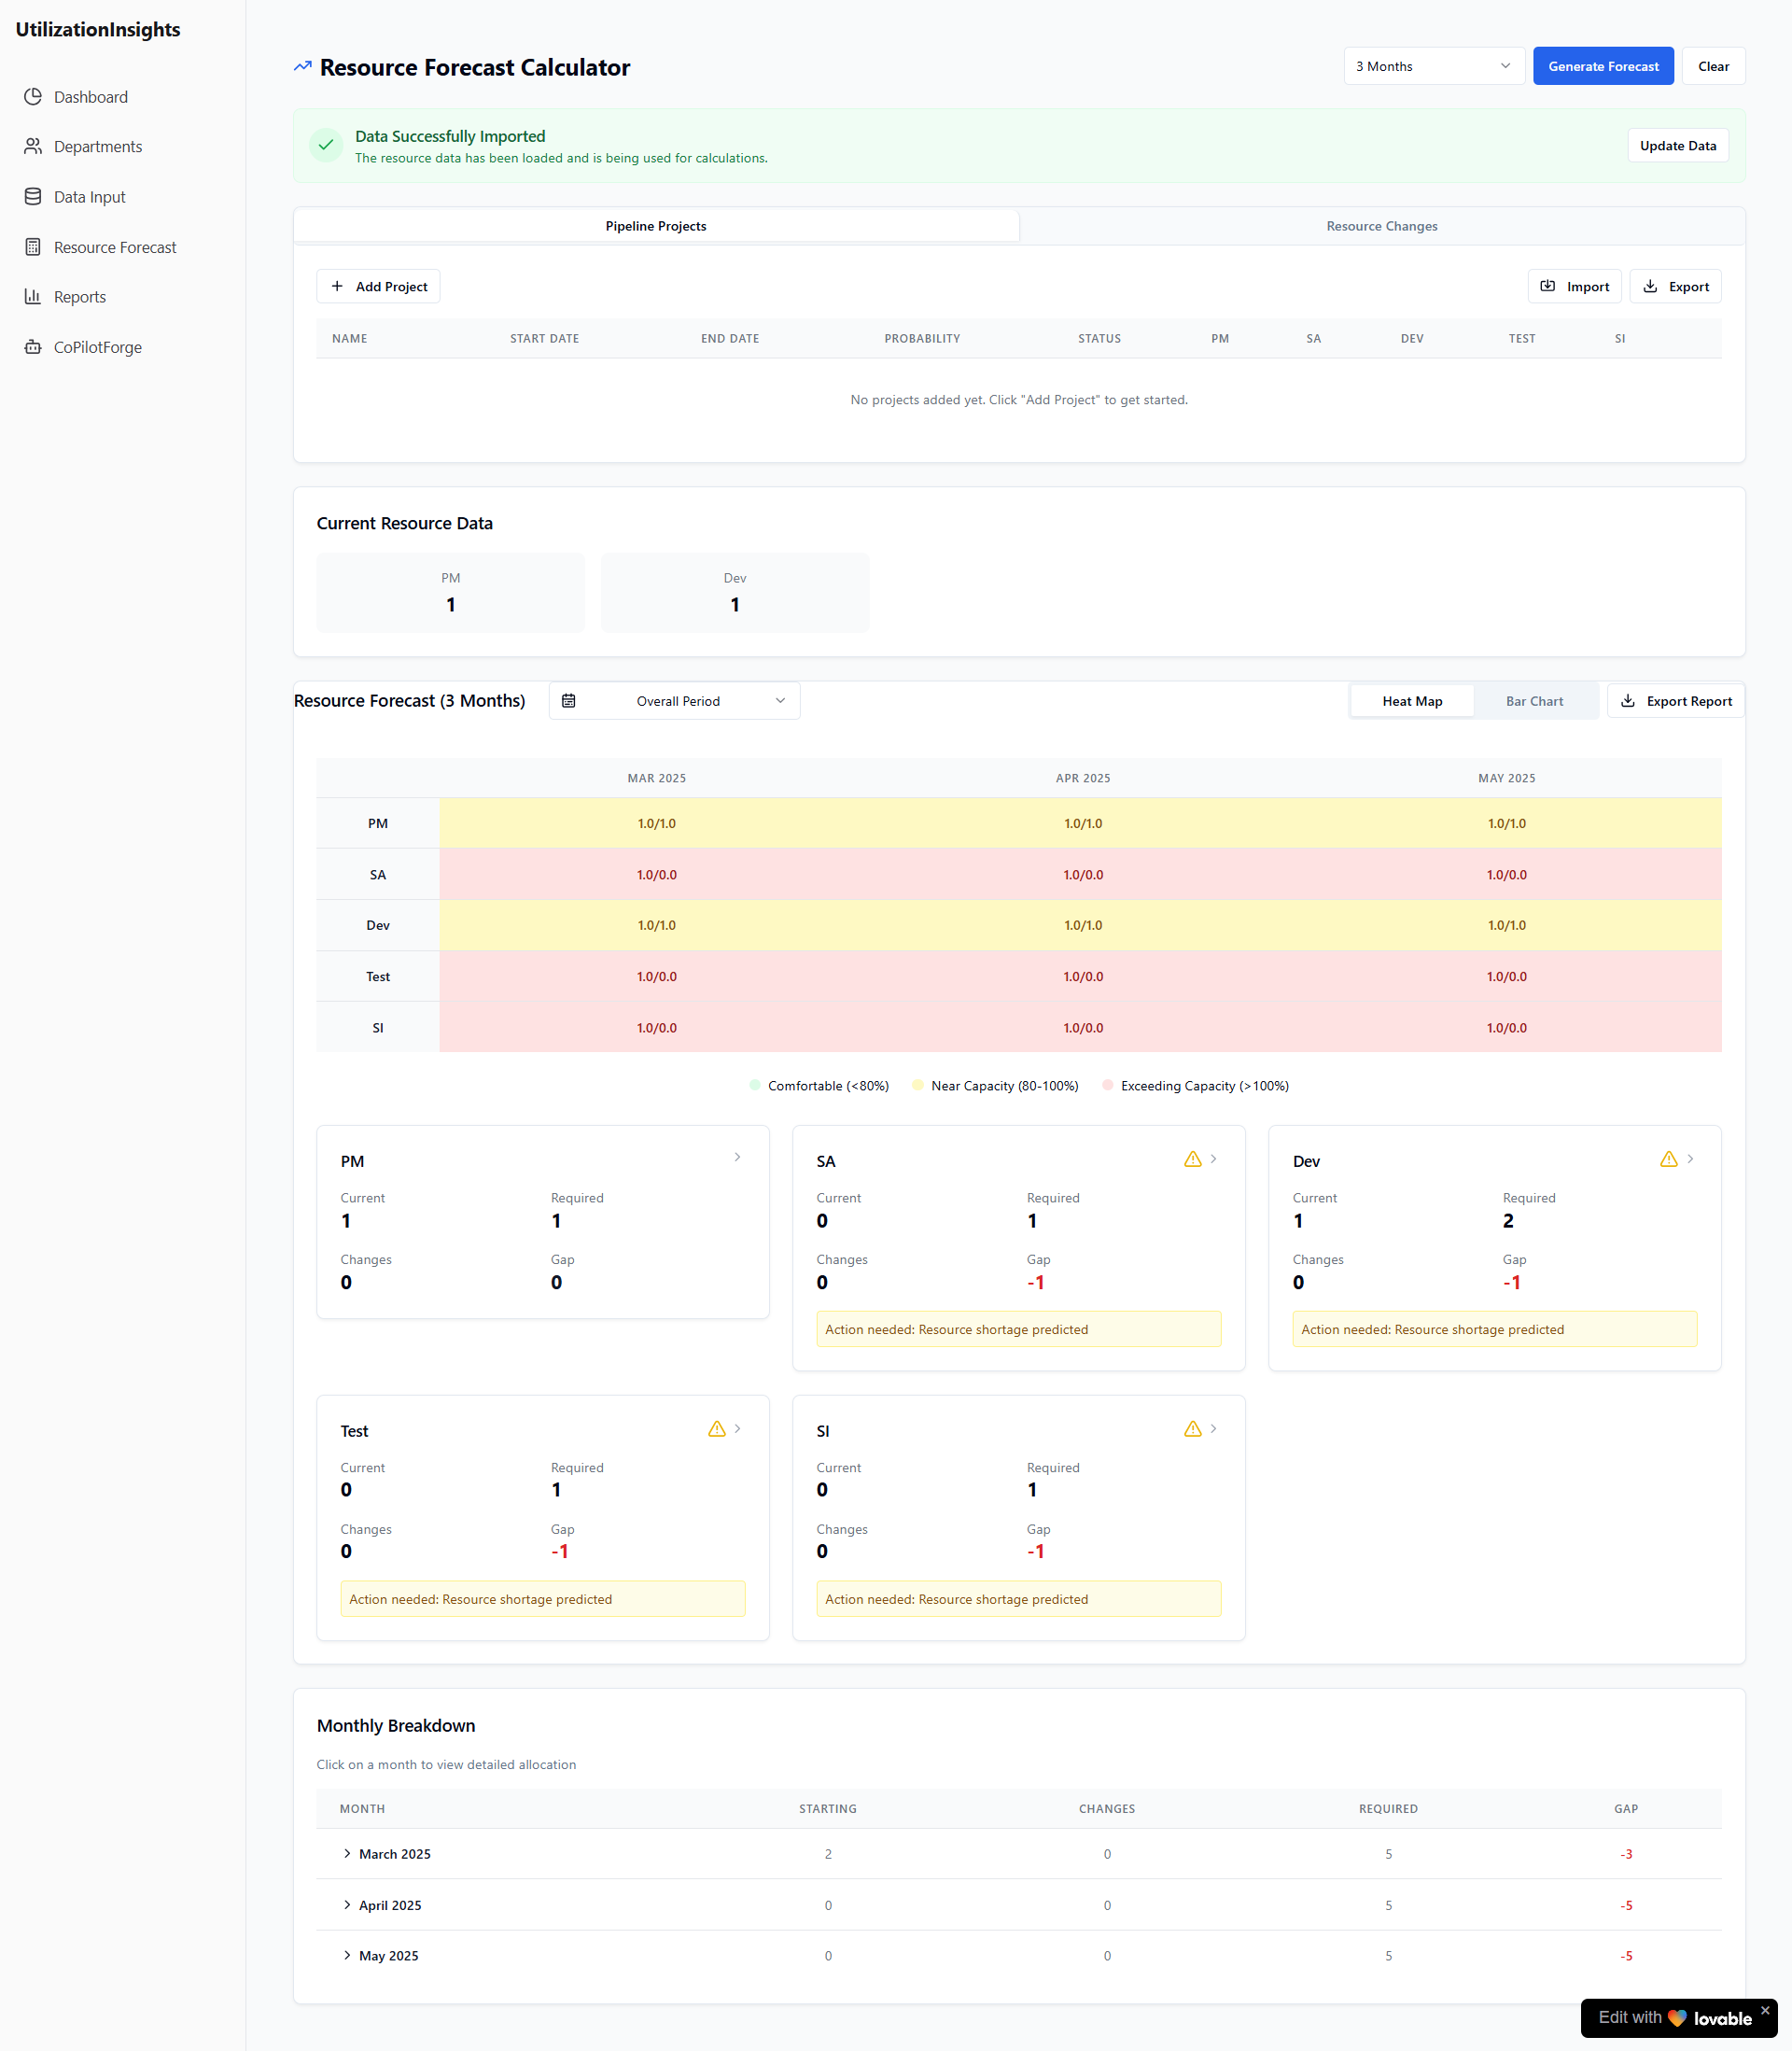Select the Resource Changes tab
The height and width of the screenshot is (2051, 1792).
coord(1381,226)
